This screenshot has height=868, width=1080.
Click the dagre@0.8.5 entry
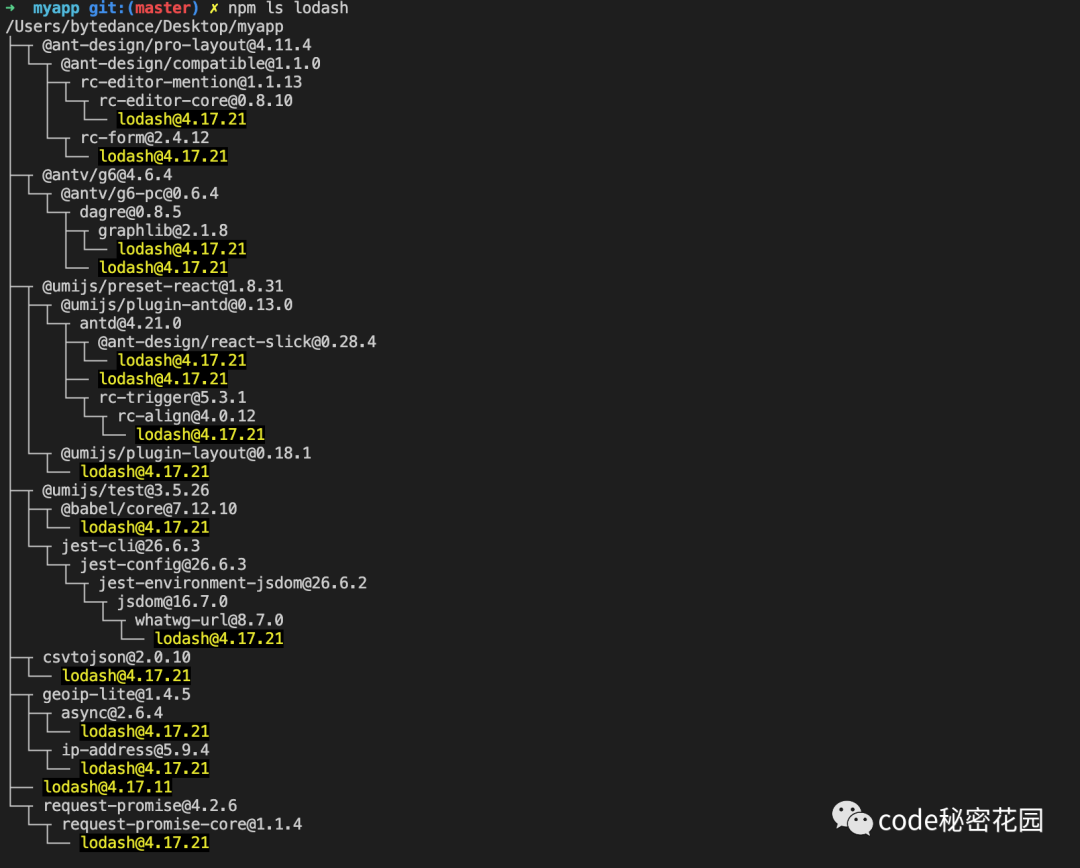coord(130,212)
